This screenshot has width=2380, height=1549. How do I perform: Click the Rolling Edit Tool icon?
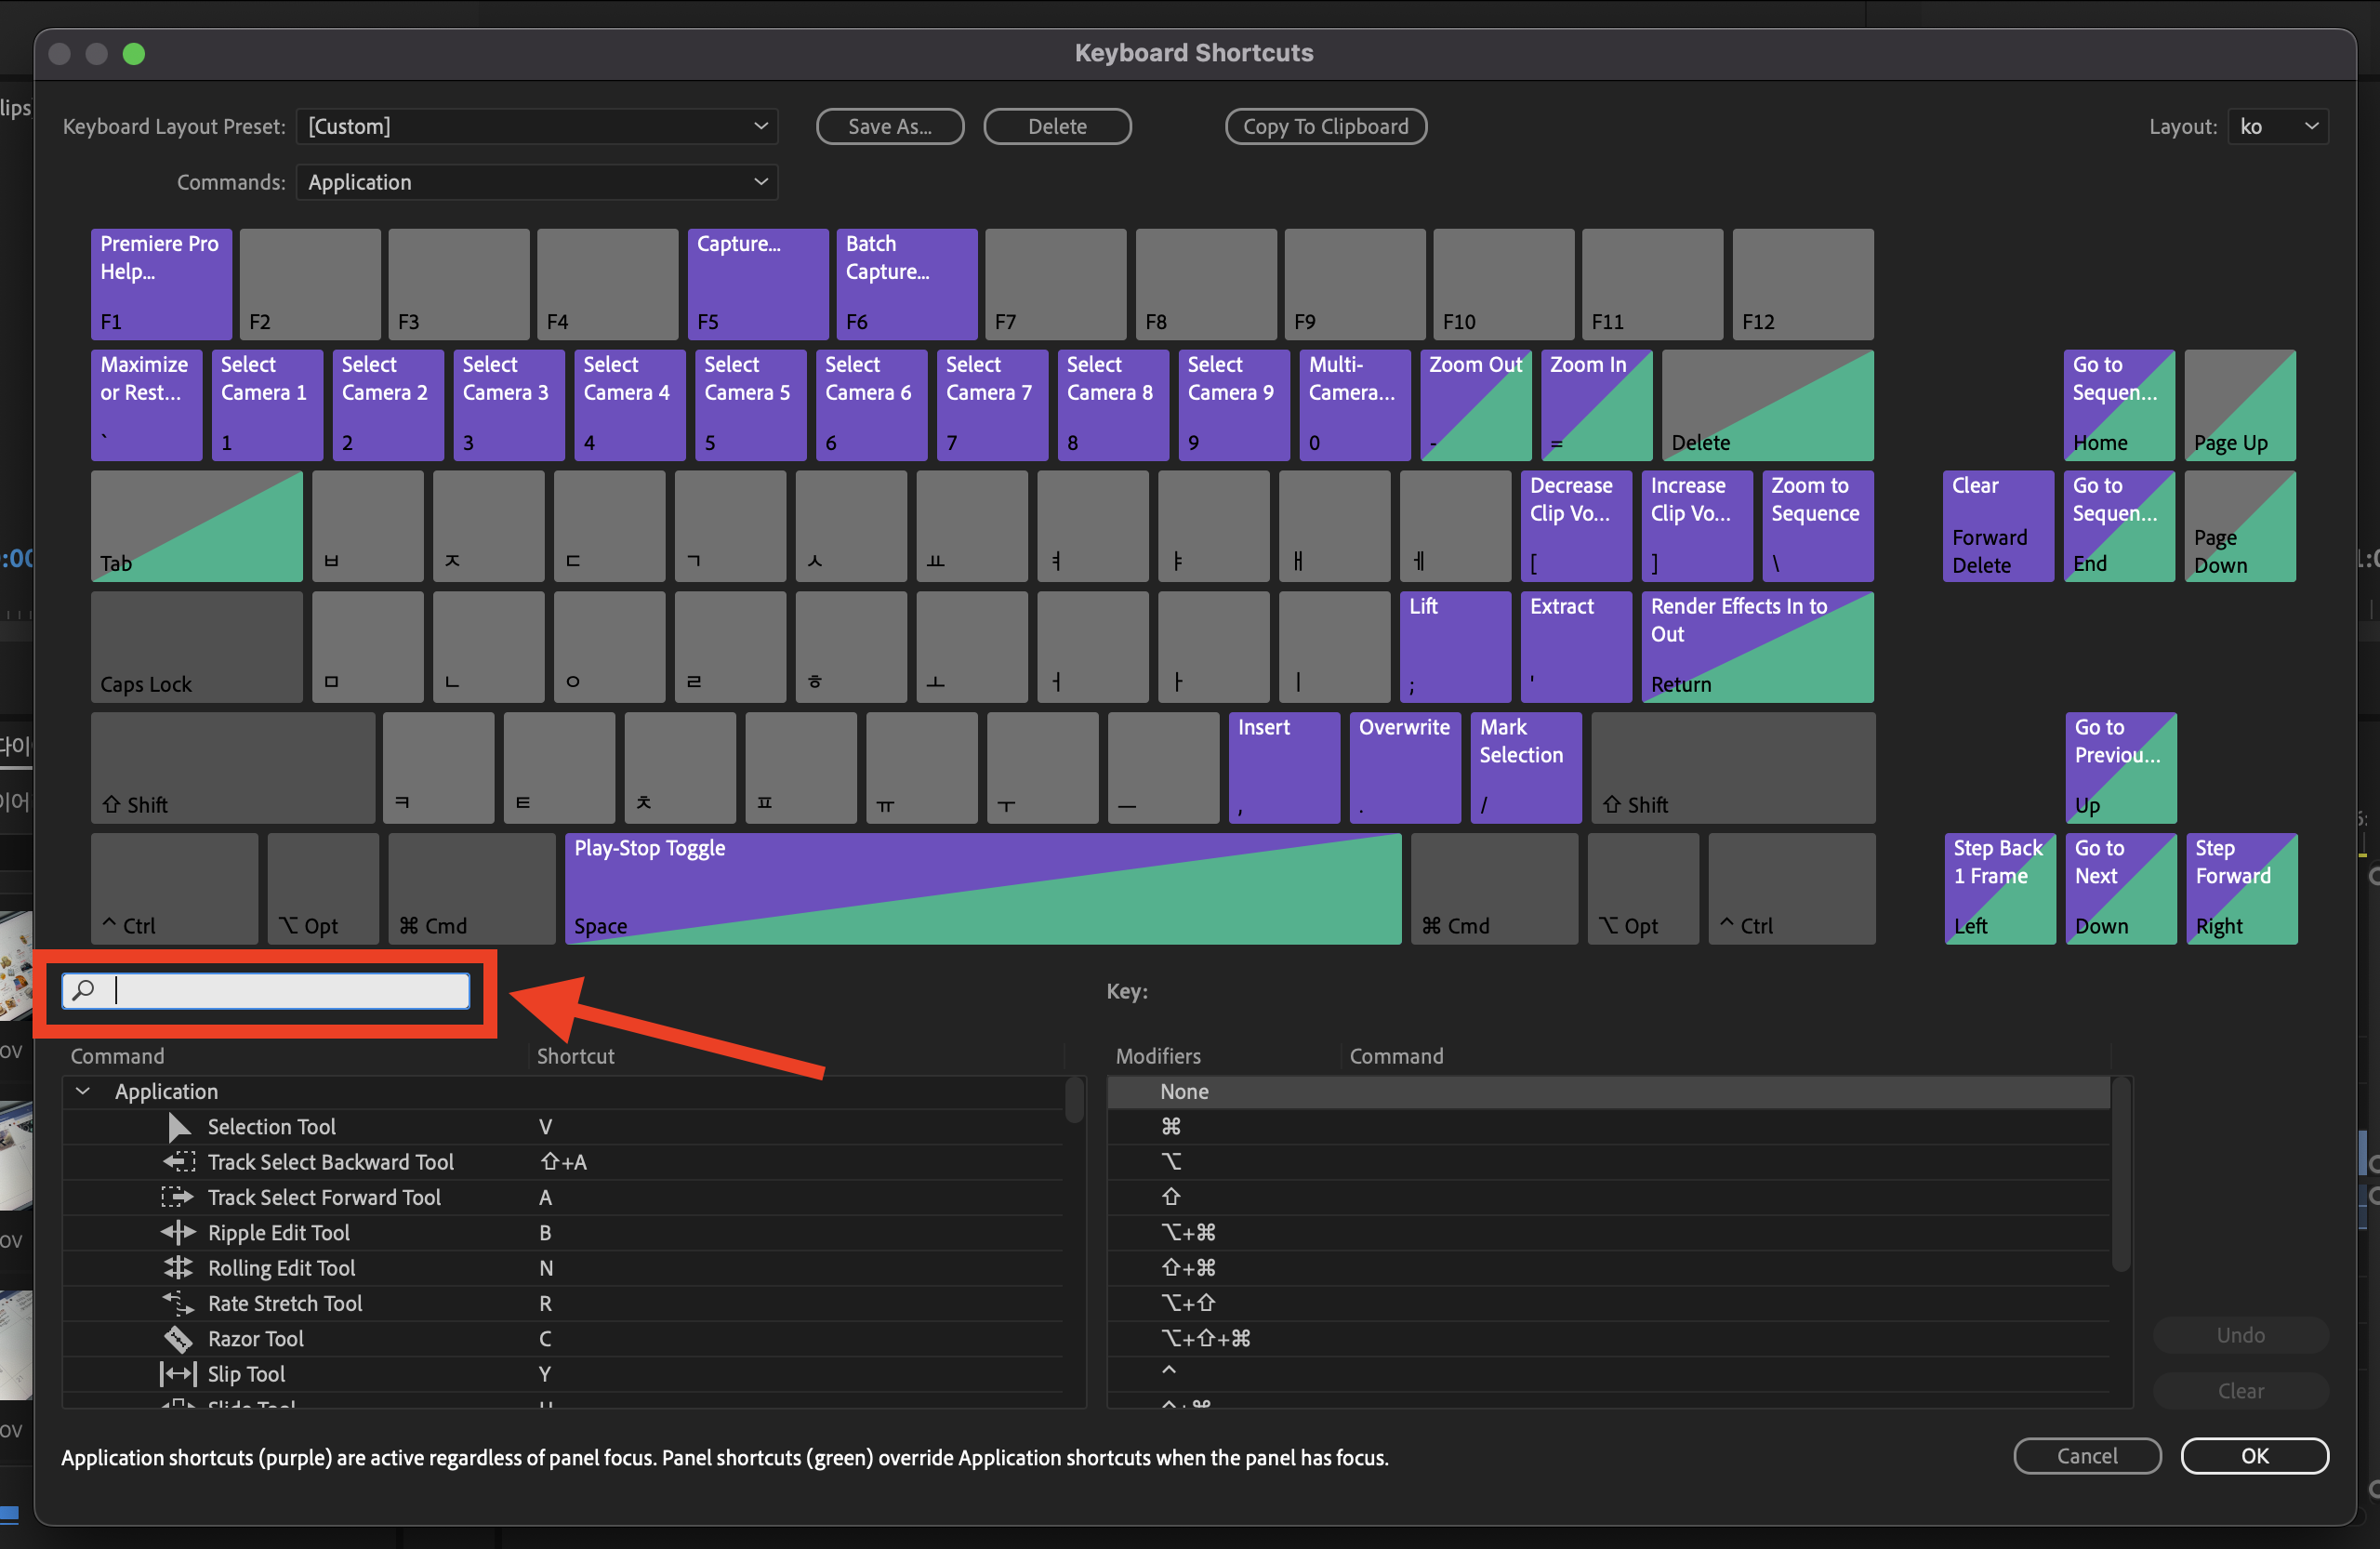(178, 1268)
